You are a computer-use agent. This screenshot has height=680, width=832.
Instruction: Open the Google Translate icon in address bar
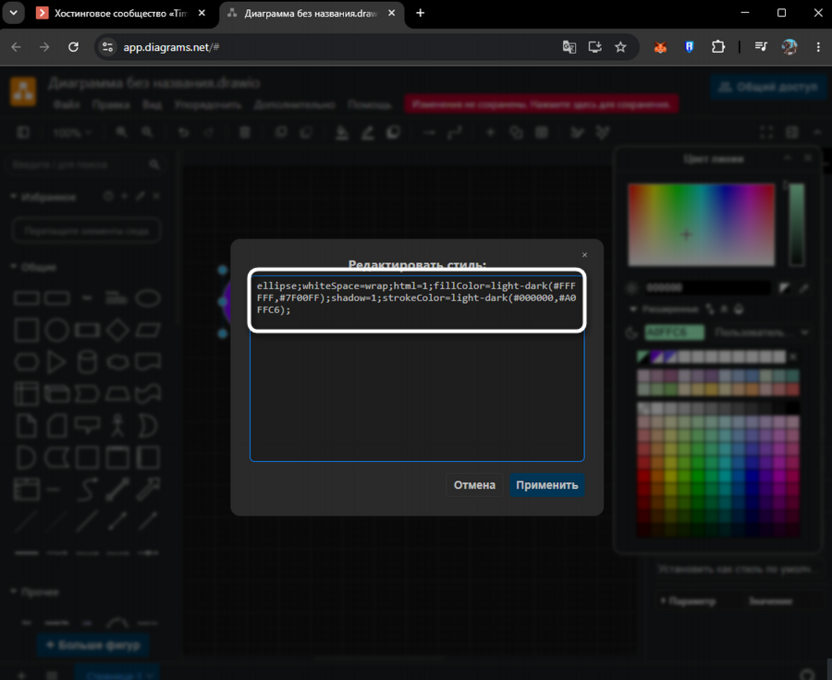pyautogui.click(x=569, y=47)
